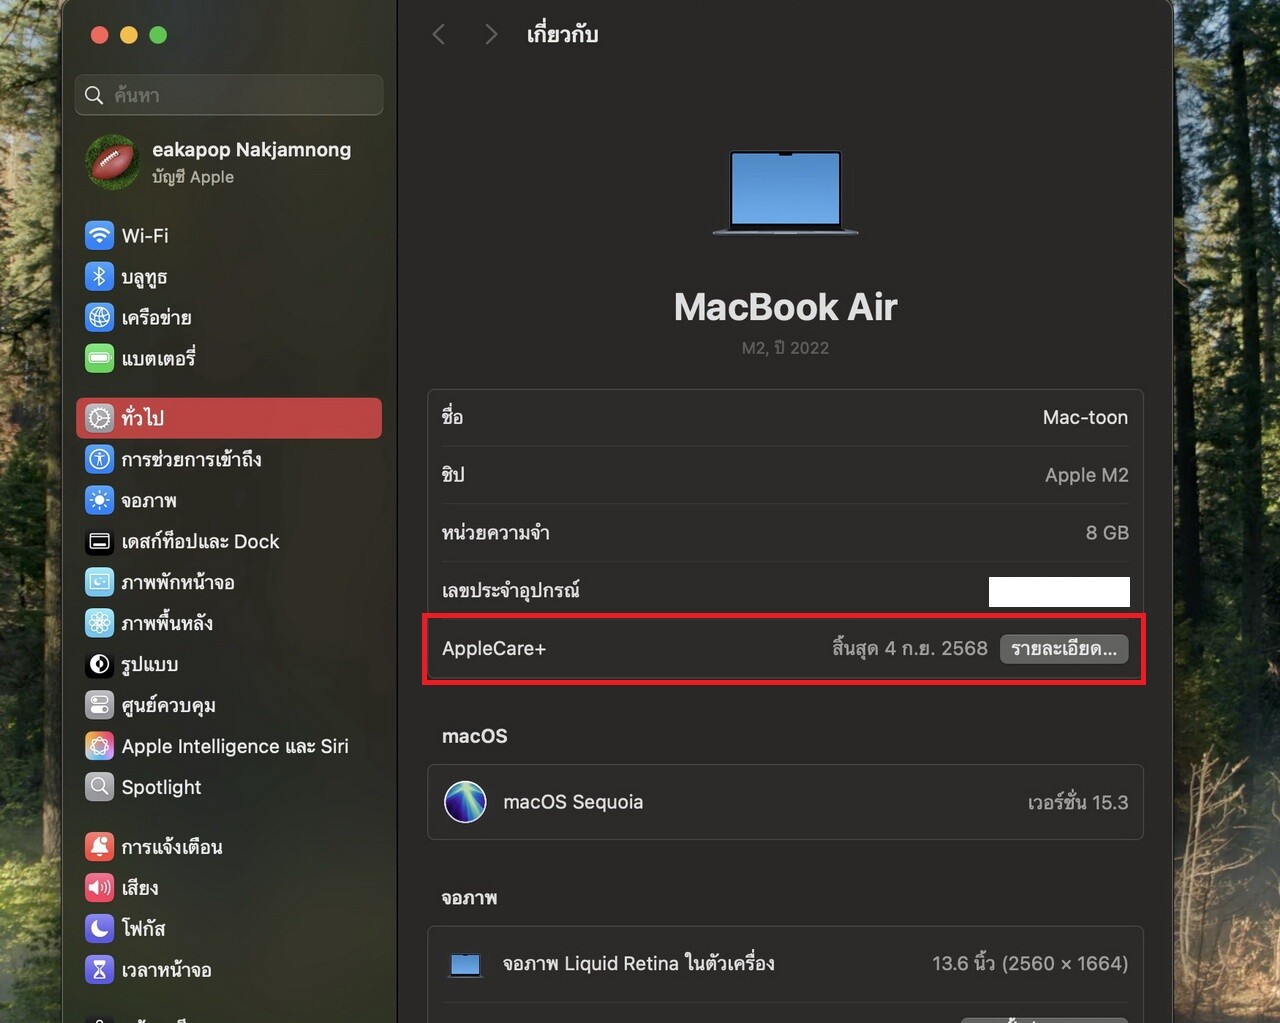The width and height of the screenshot is (1280, 1023).
Task: Open Screen Time (เวลาหน้าจอ) hourglass icon
Action: click(x=99, y=970)
